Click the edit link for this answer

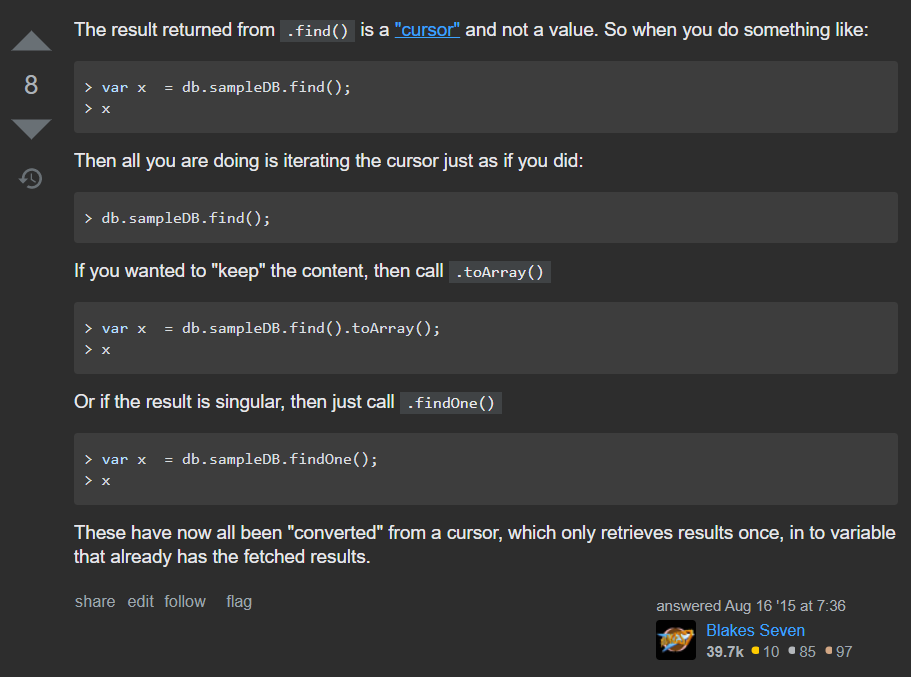coord(140,601)
